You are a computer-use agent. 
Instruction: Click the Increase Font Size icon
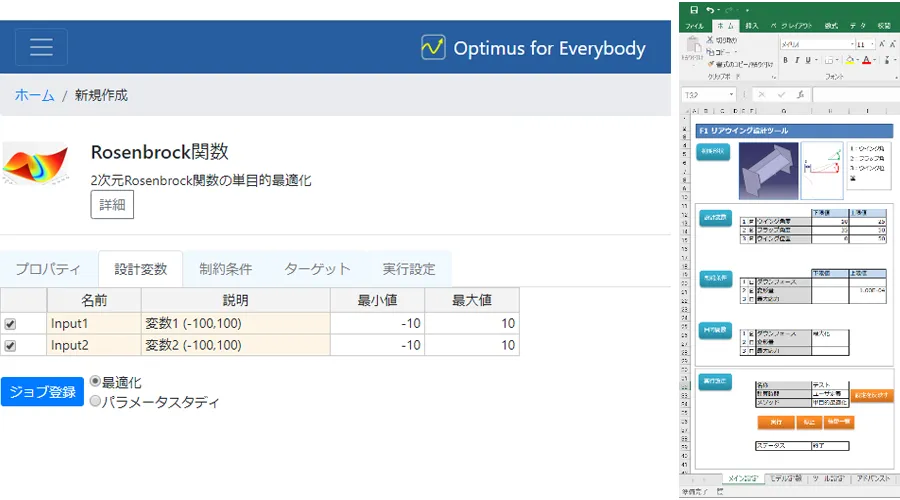[882, 44]
